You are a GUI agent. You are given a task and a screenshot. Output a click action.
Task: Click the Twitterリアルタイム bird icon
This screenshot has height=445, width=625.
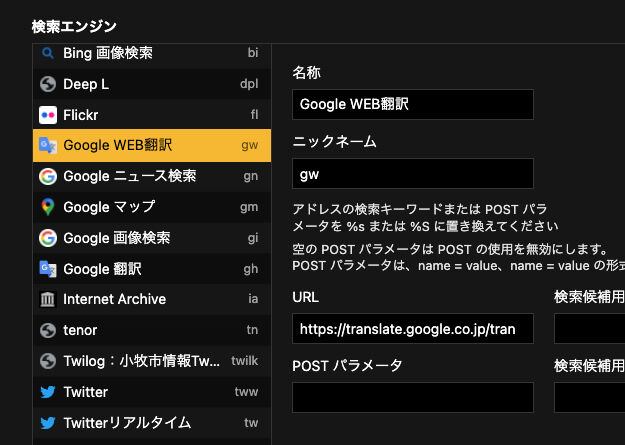coord(48,423)
